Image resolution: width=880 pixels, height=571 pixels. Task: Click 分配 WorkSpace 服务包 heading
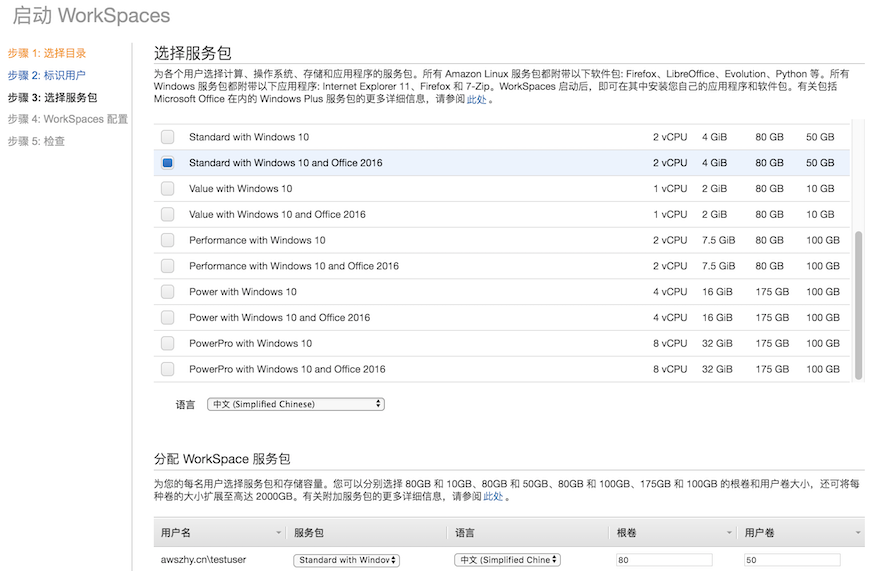click(x=222, y=459)
